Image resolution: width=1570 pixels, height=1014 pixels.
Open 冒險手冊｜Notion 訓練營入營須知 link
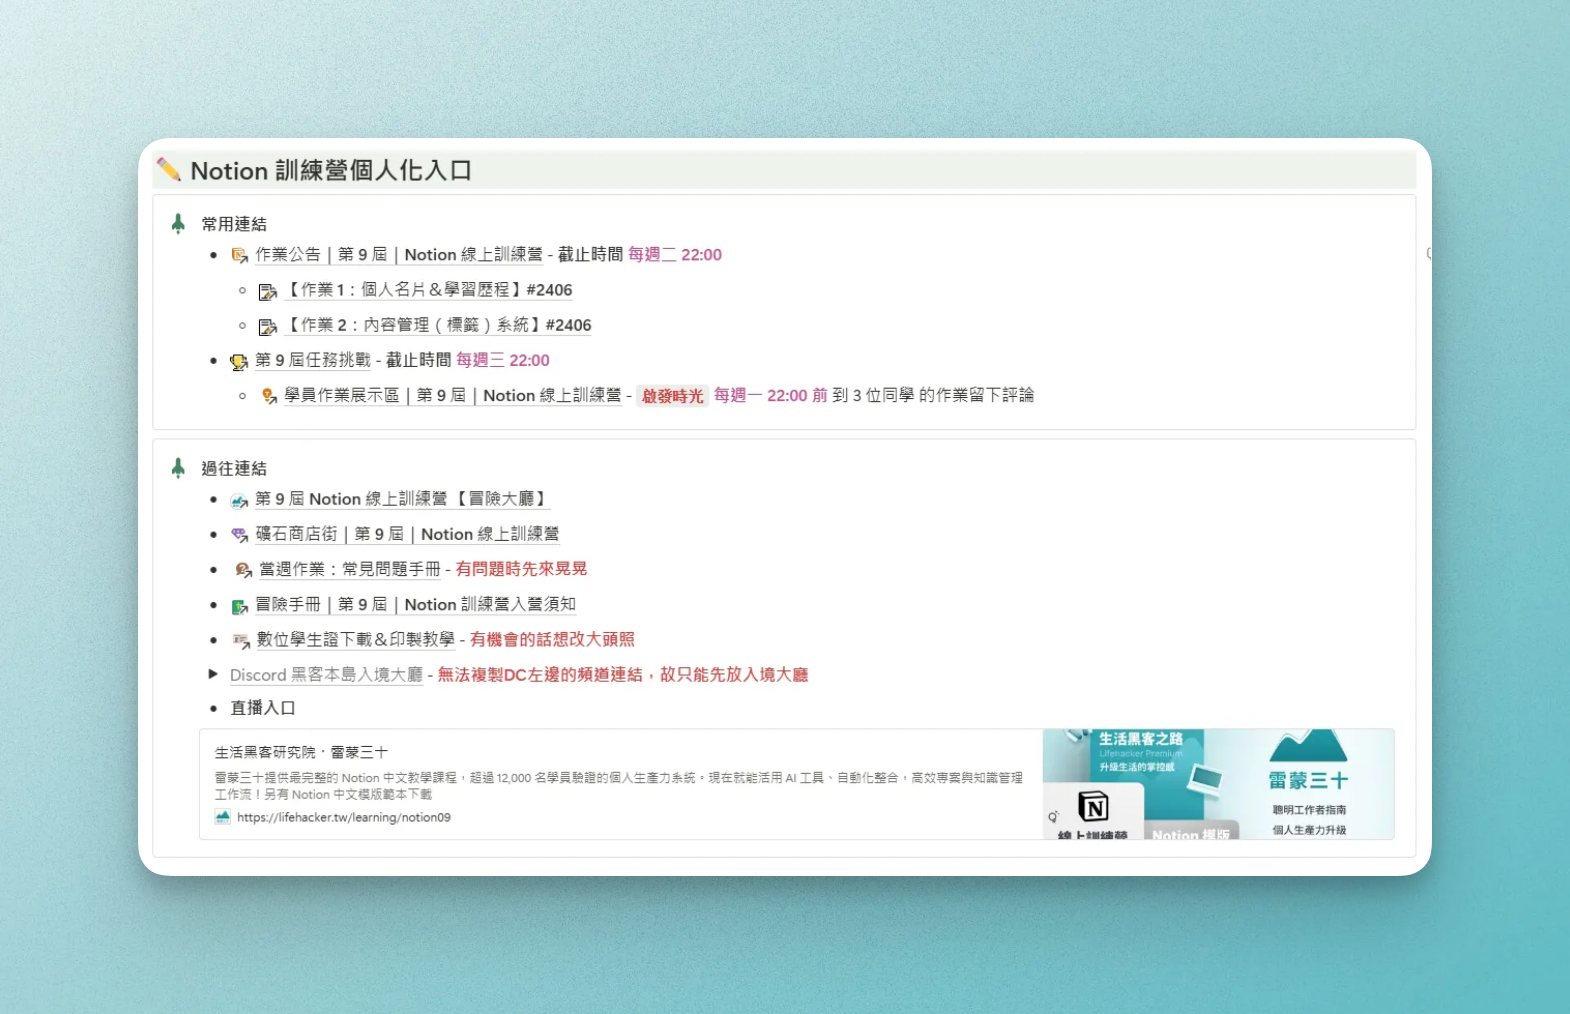point(416,604)
